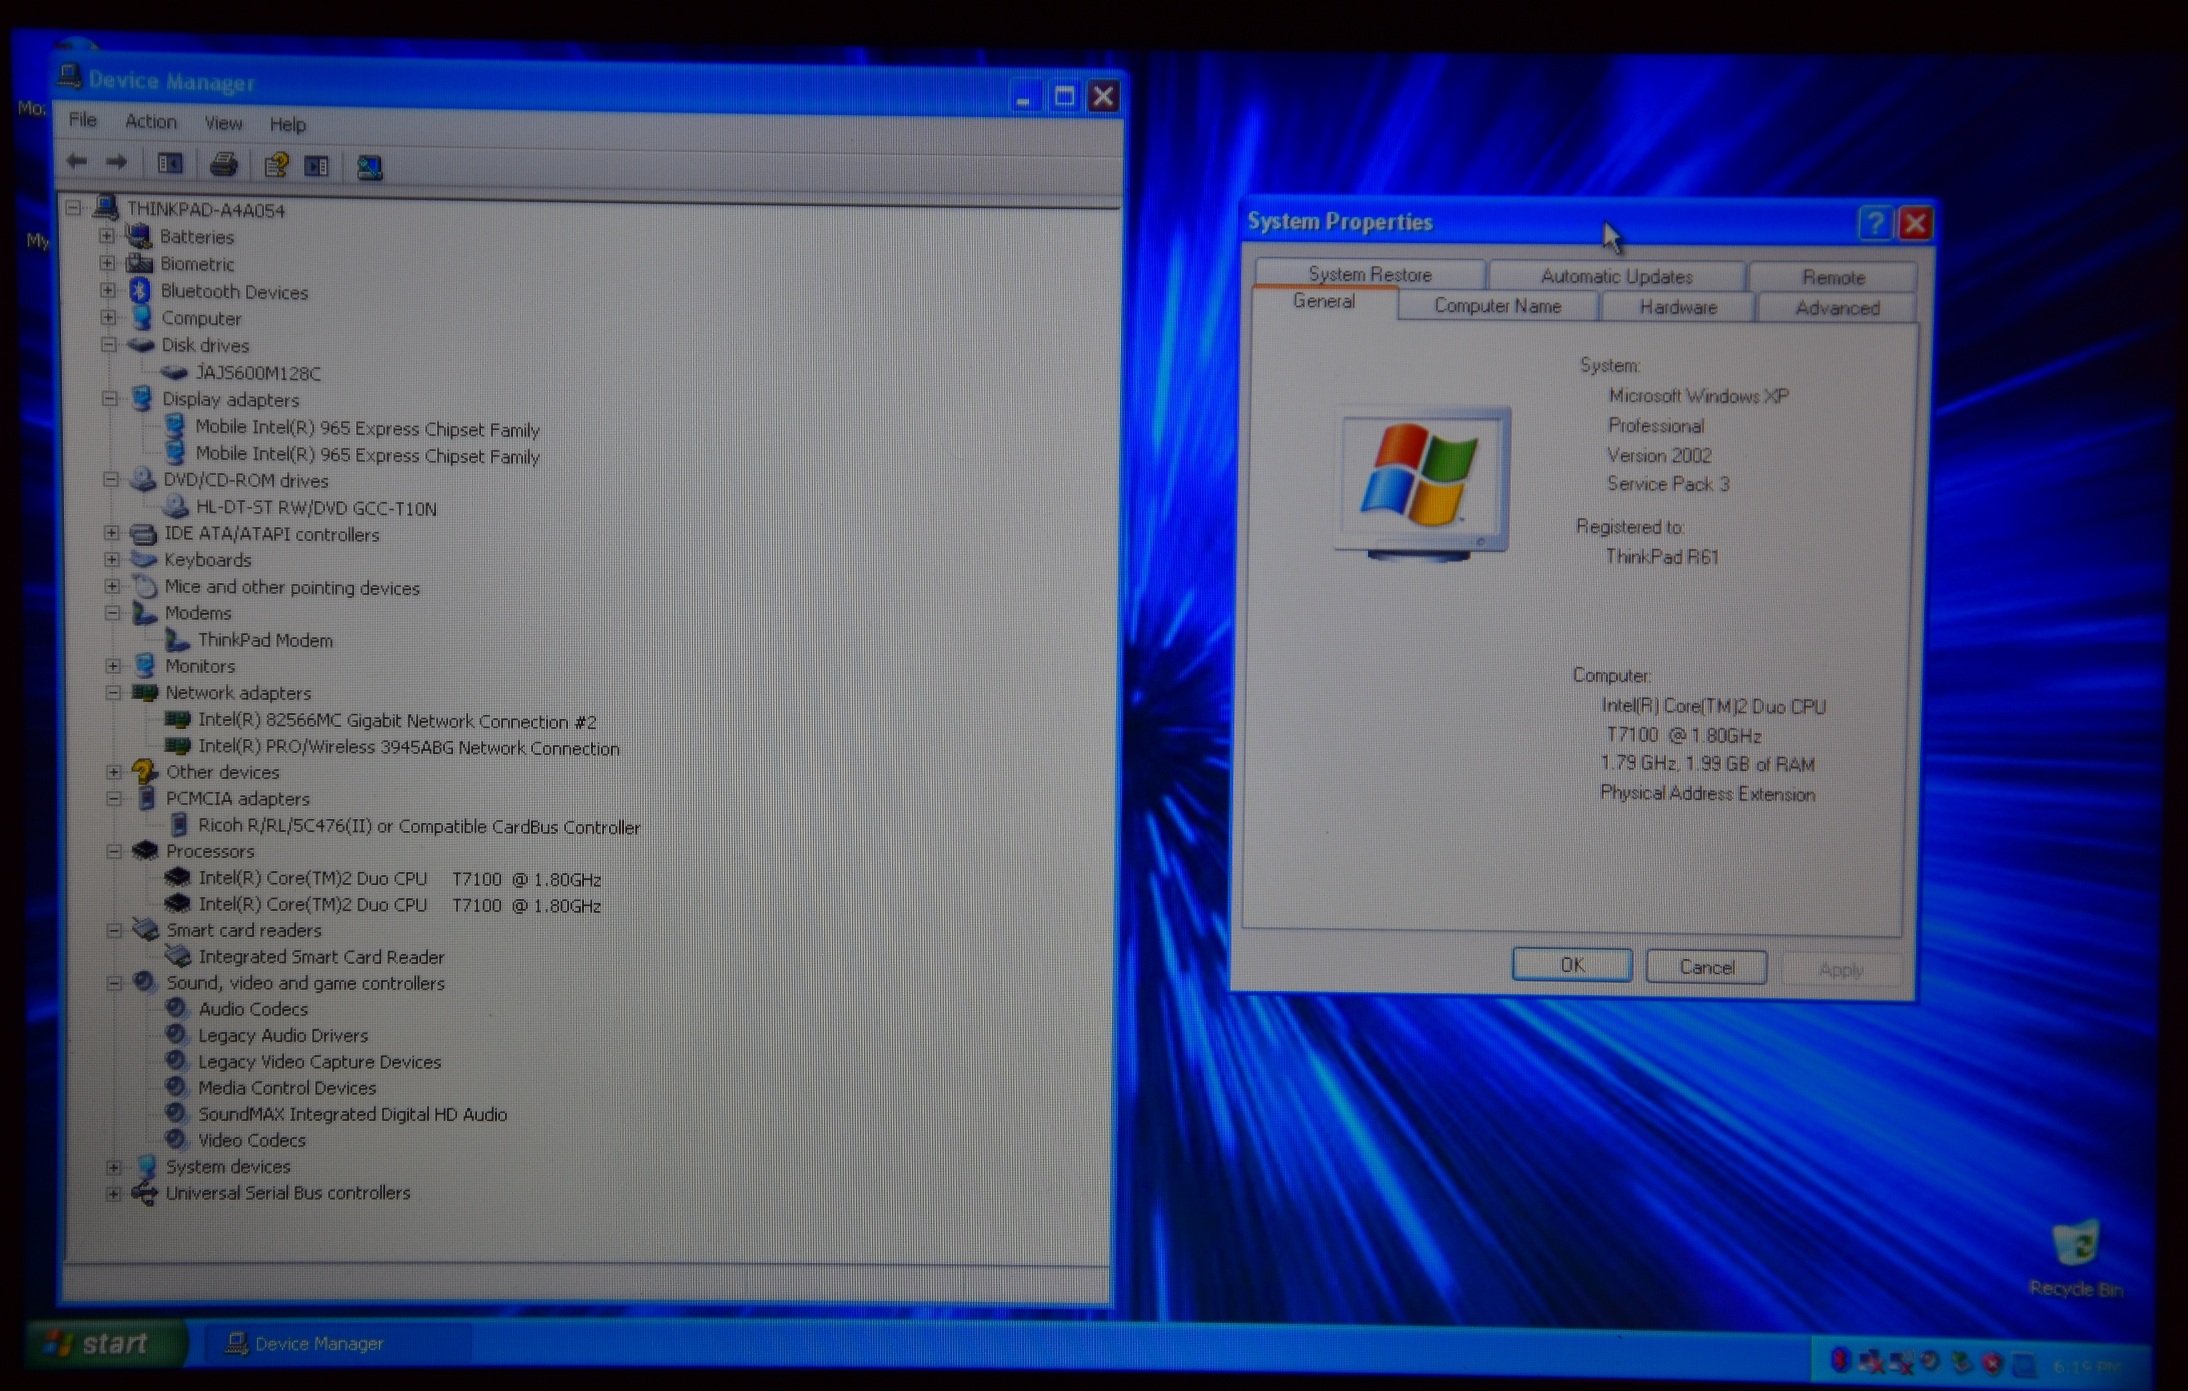Switch to the Hardware tab
This screenshot has height=1391, width=2188.
(1677, 308)
